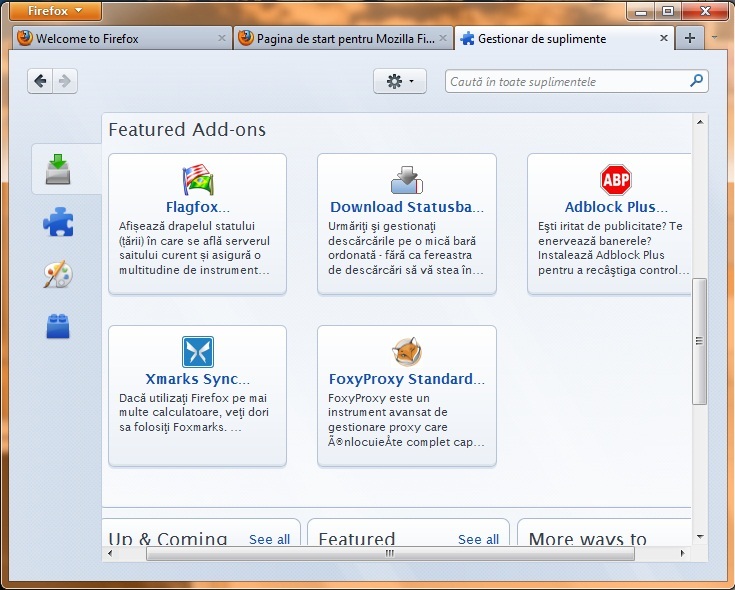
Task: Click the Flagfox description text
Action: pyautogui.click(x=195, y=248)
